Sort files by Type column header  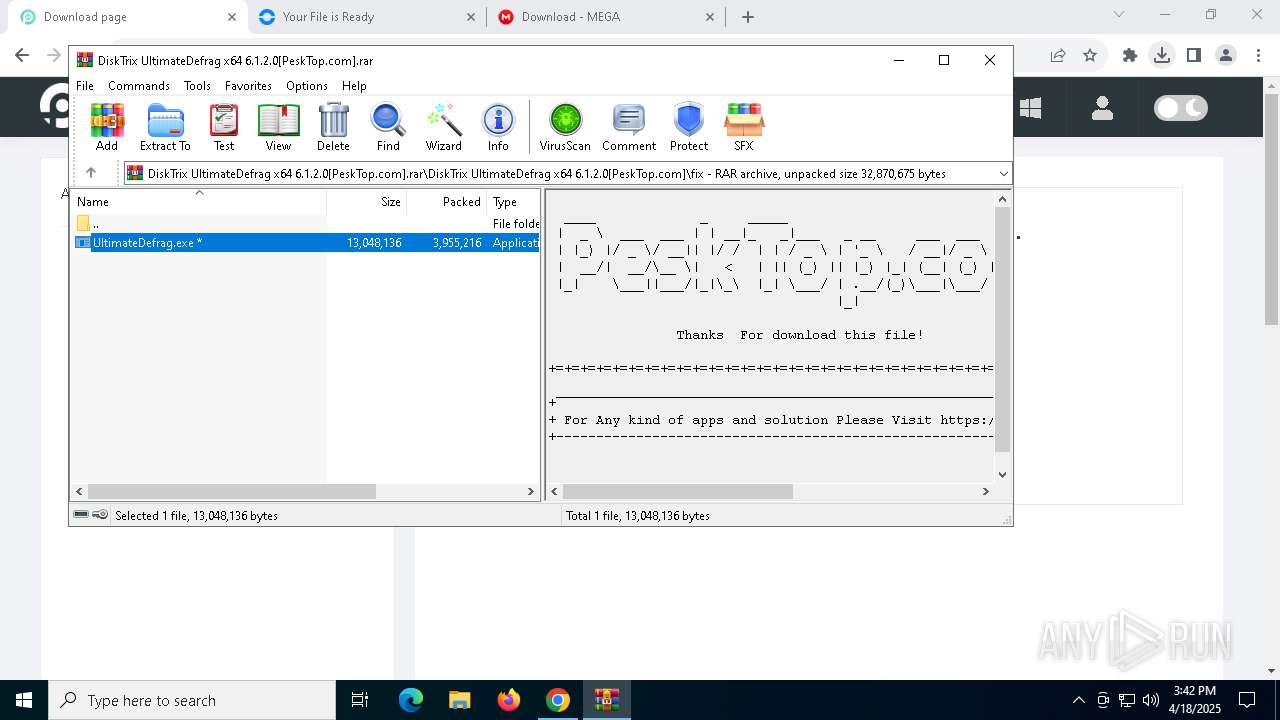pos(513,202)
